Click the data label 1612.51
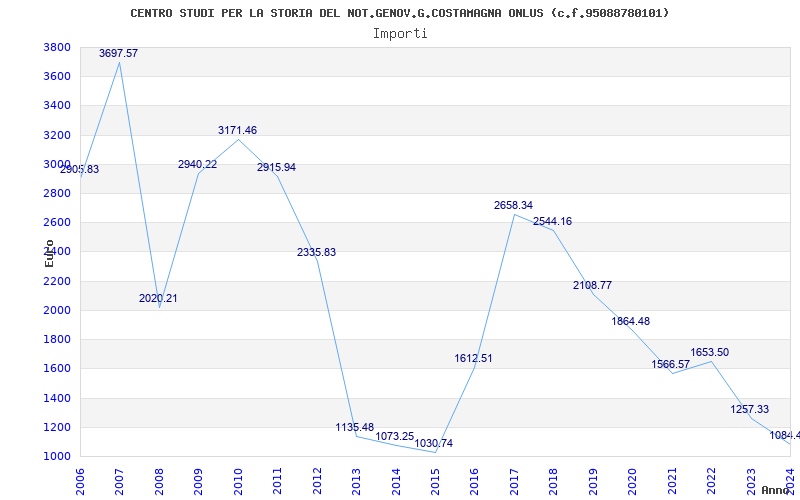Viewport: 800px width, 500px height. (x=473, y=358)
